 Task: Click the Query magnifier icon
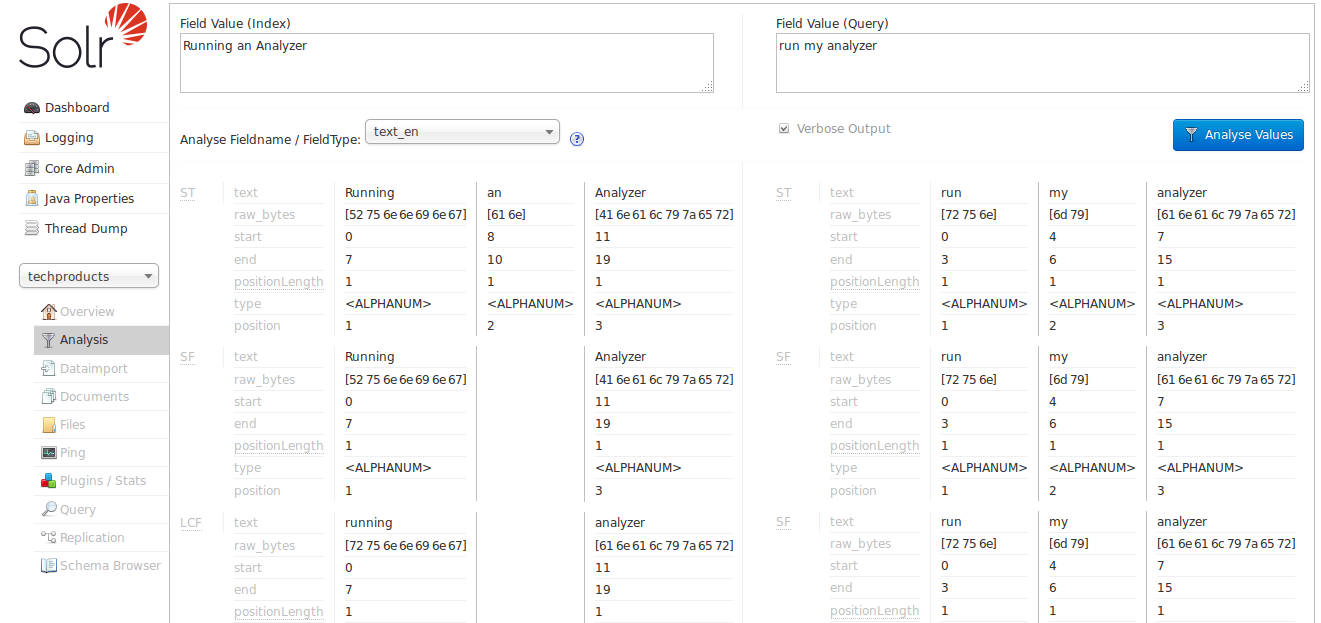click(48, 510)
